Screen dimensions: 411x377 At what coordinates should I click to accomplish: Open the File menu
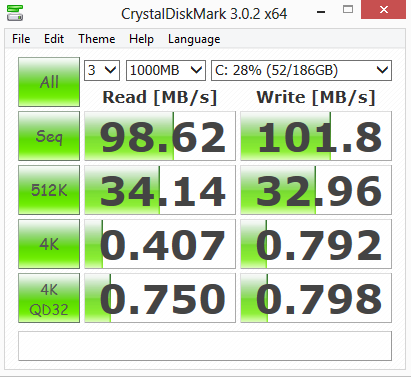[x=21, y=39]
